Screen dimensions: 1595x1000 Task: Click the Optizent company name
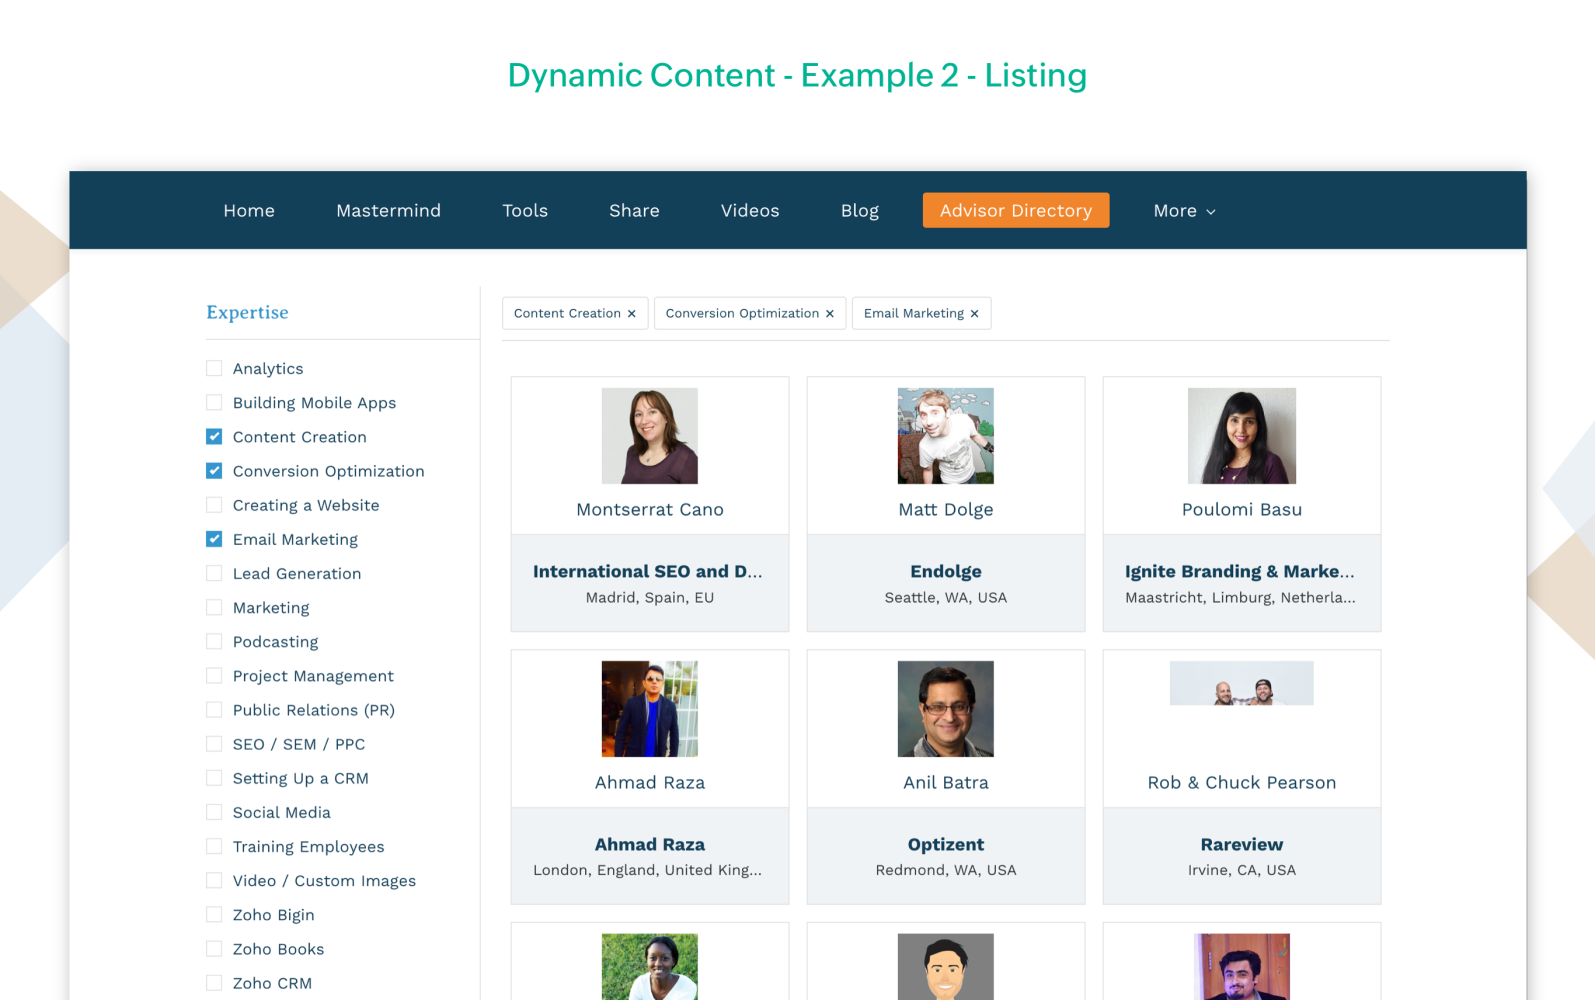coord(946,844)
